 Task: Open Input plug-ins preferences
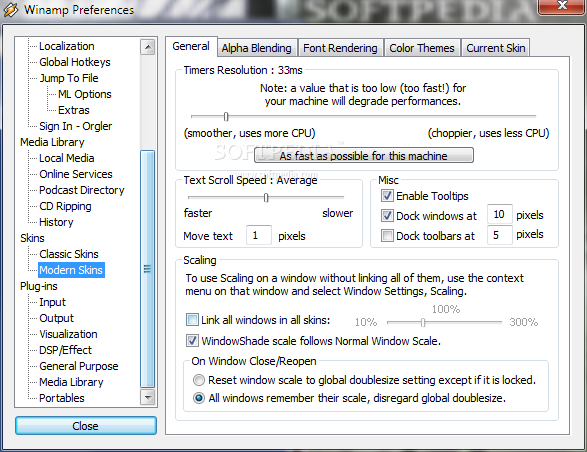52,302
